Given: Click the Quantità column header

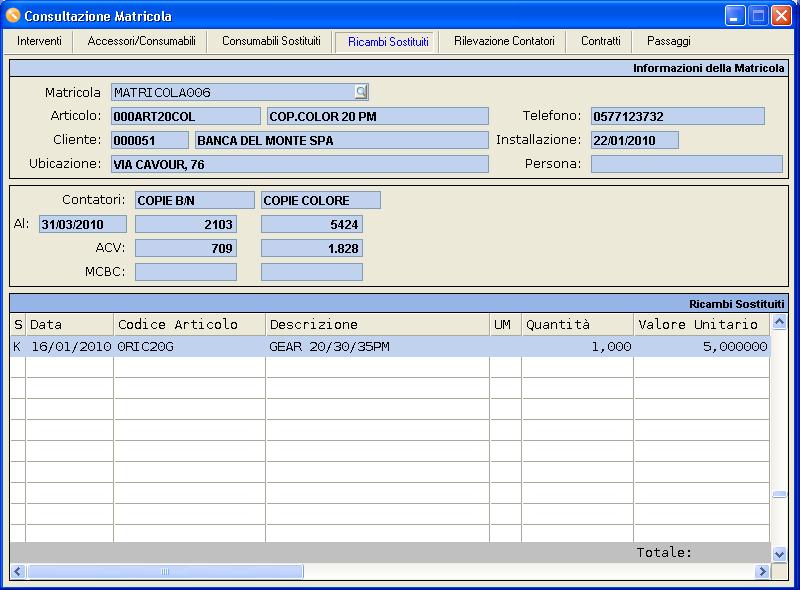Looking at the screenshot, I should click(x=578, y=324).
